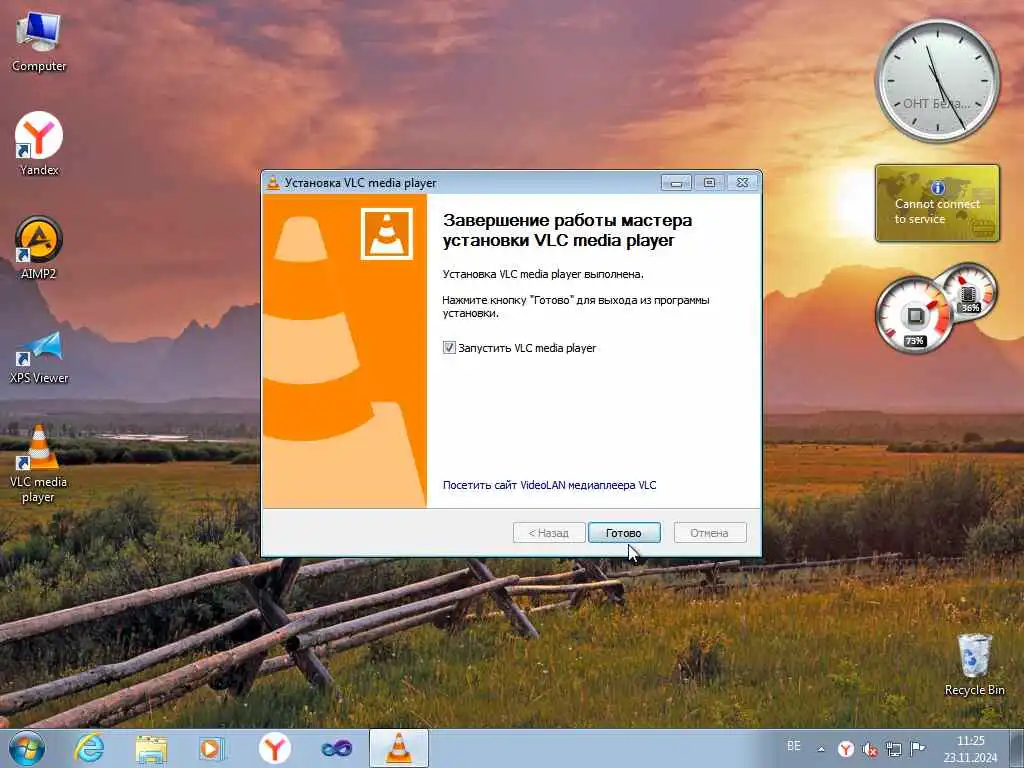
Task: Click the Cannot connect to service gadget
Action: (x=937, y=203)
